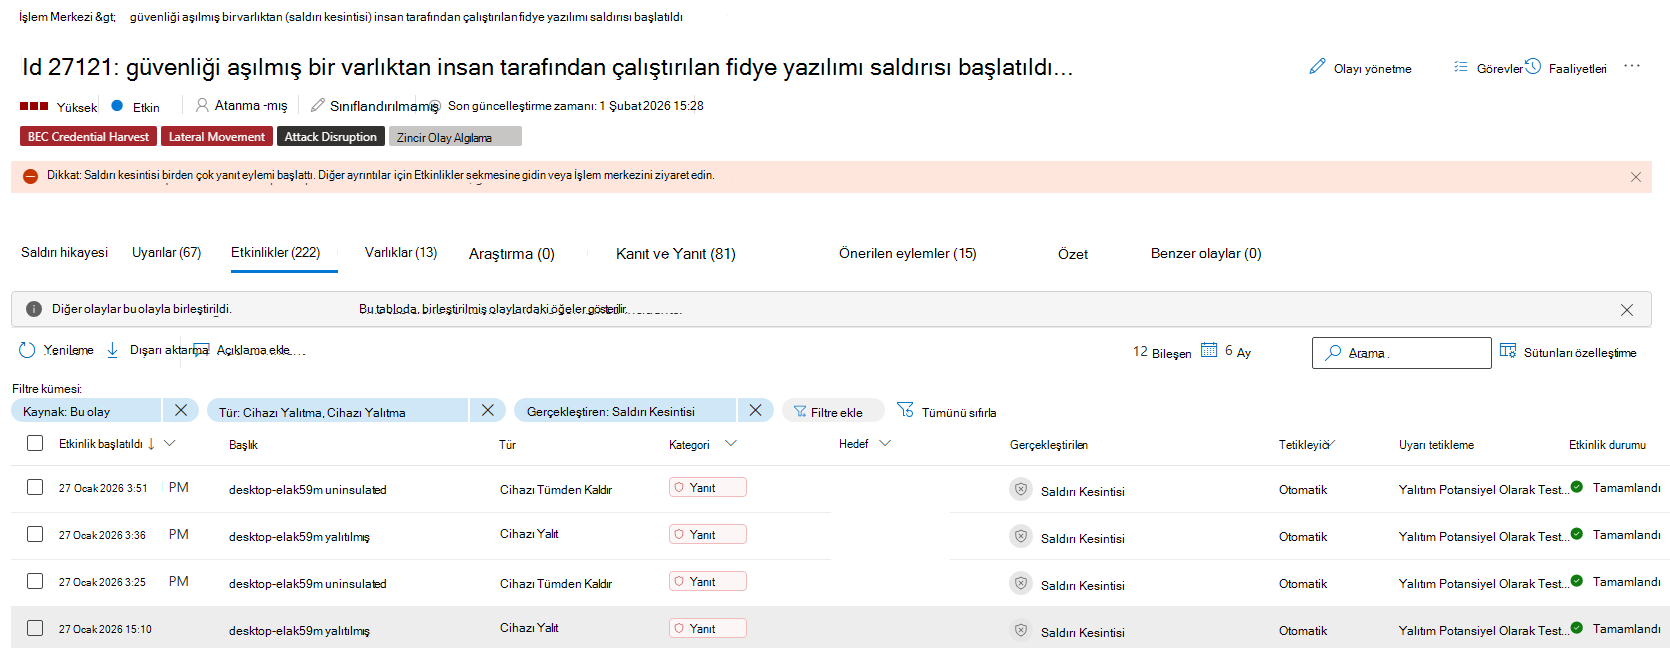1670x648 pixels.
Task: Open the Araştırma (0) tab
Action: (512, 253)
